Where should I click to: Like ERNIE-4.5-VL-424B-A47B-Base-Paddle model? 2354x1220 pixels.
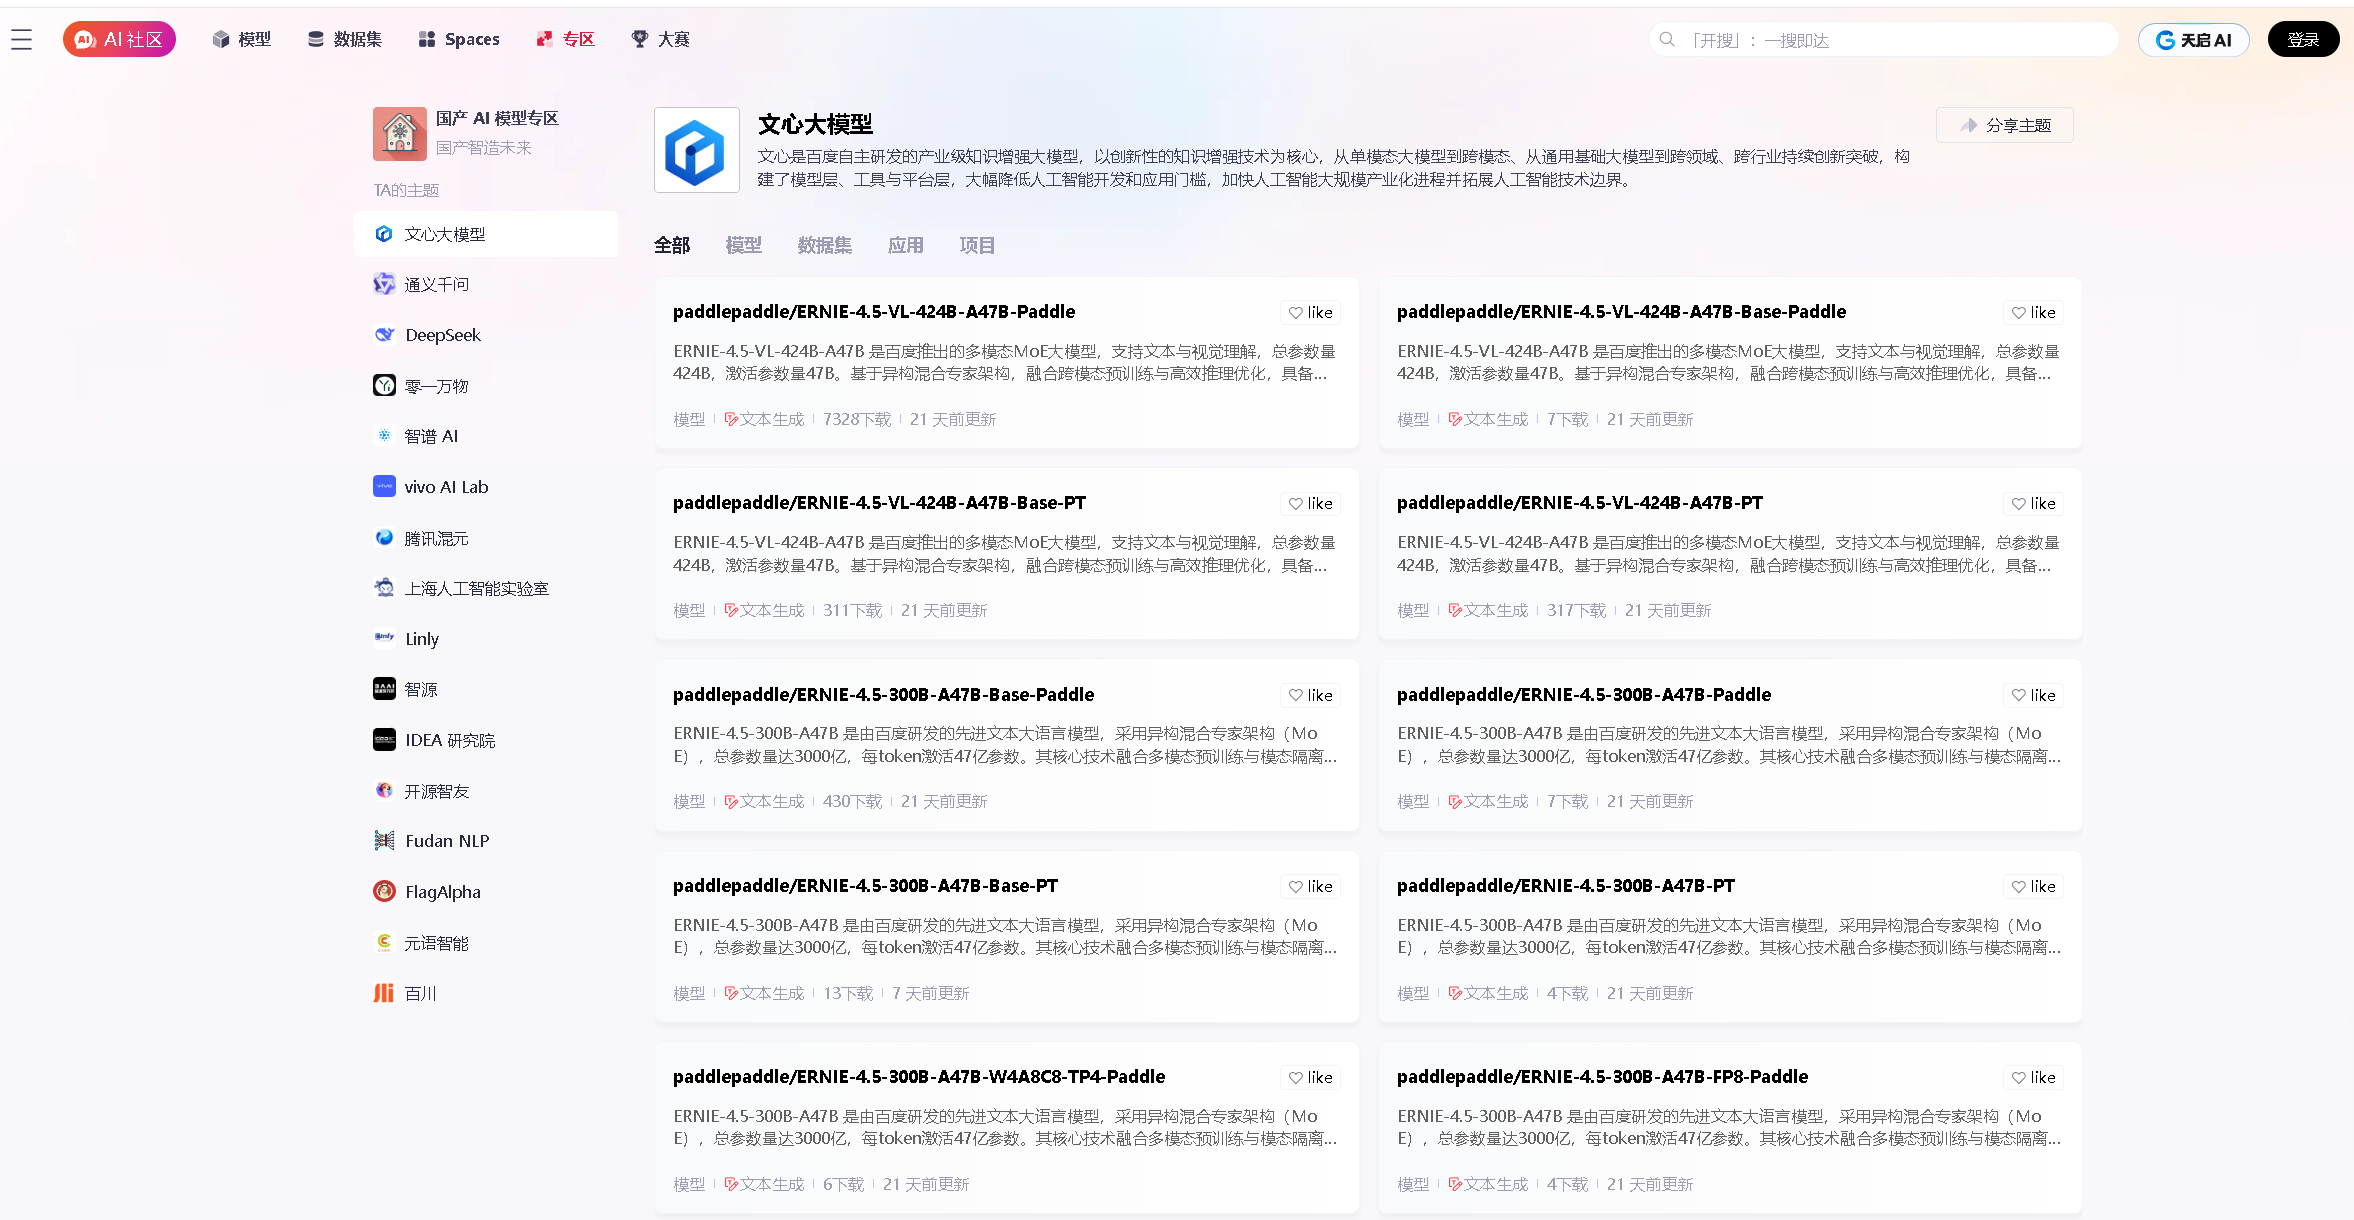pos(2034,313)
